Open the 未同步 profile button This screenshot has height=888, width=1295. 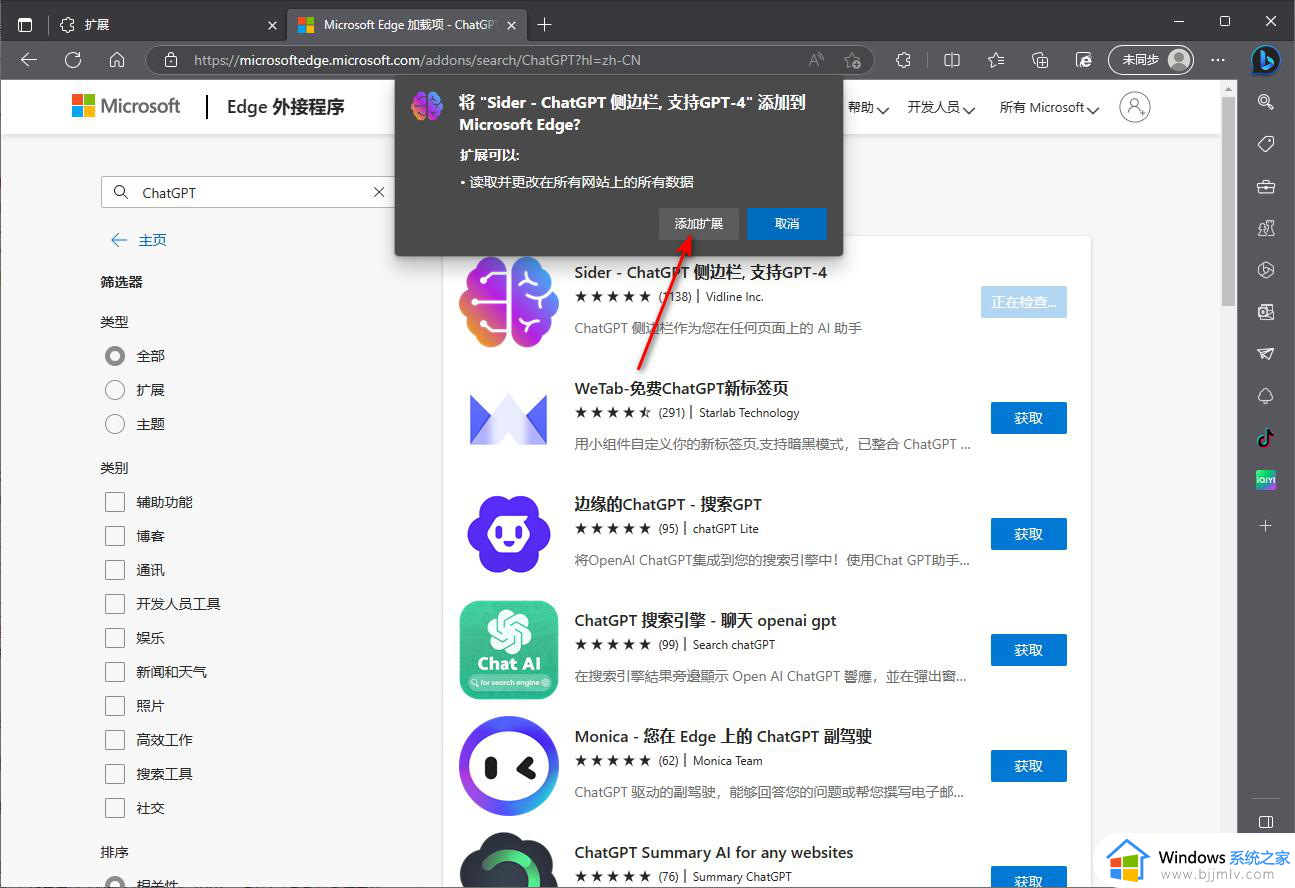tap(1152, 60)
